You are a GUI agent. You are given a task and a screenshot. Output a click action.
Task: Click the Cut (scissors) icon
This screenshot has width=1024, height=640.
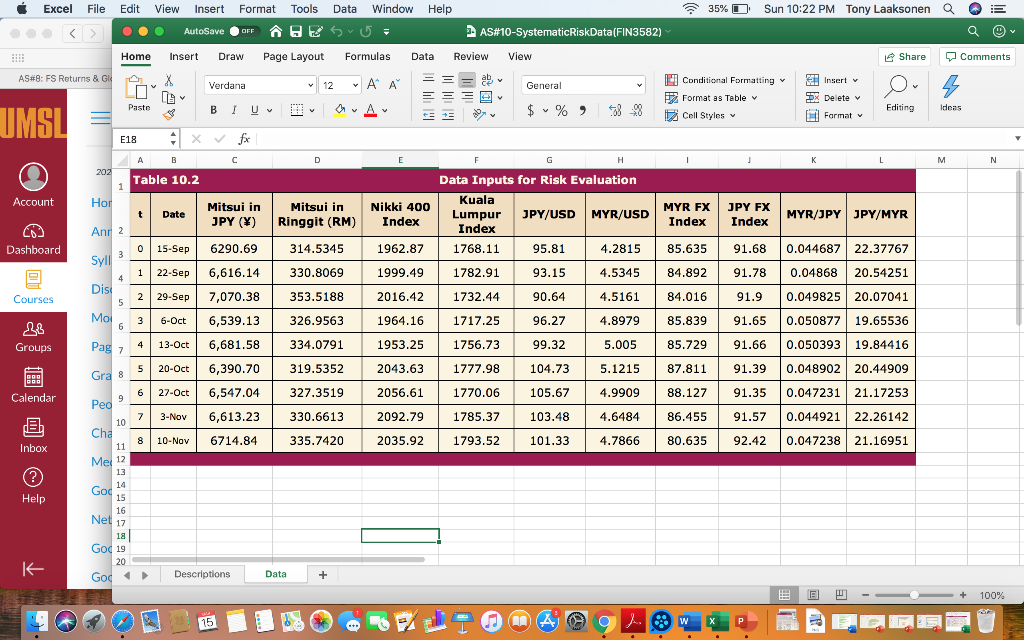[168, 81]
